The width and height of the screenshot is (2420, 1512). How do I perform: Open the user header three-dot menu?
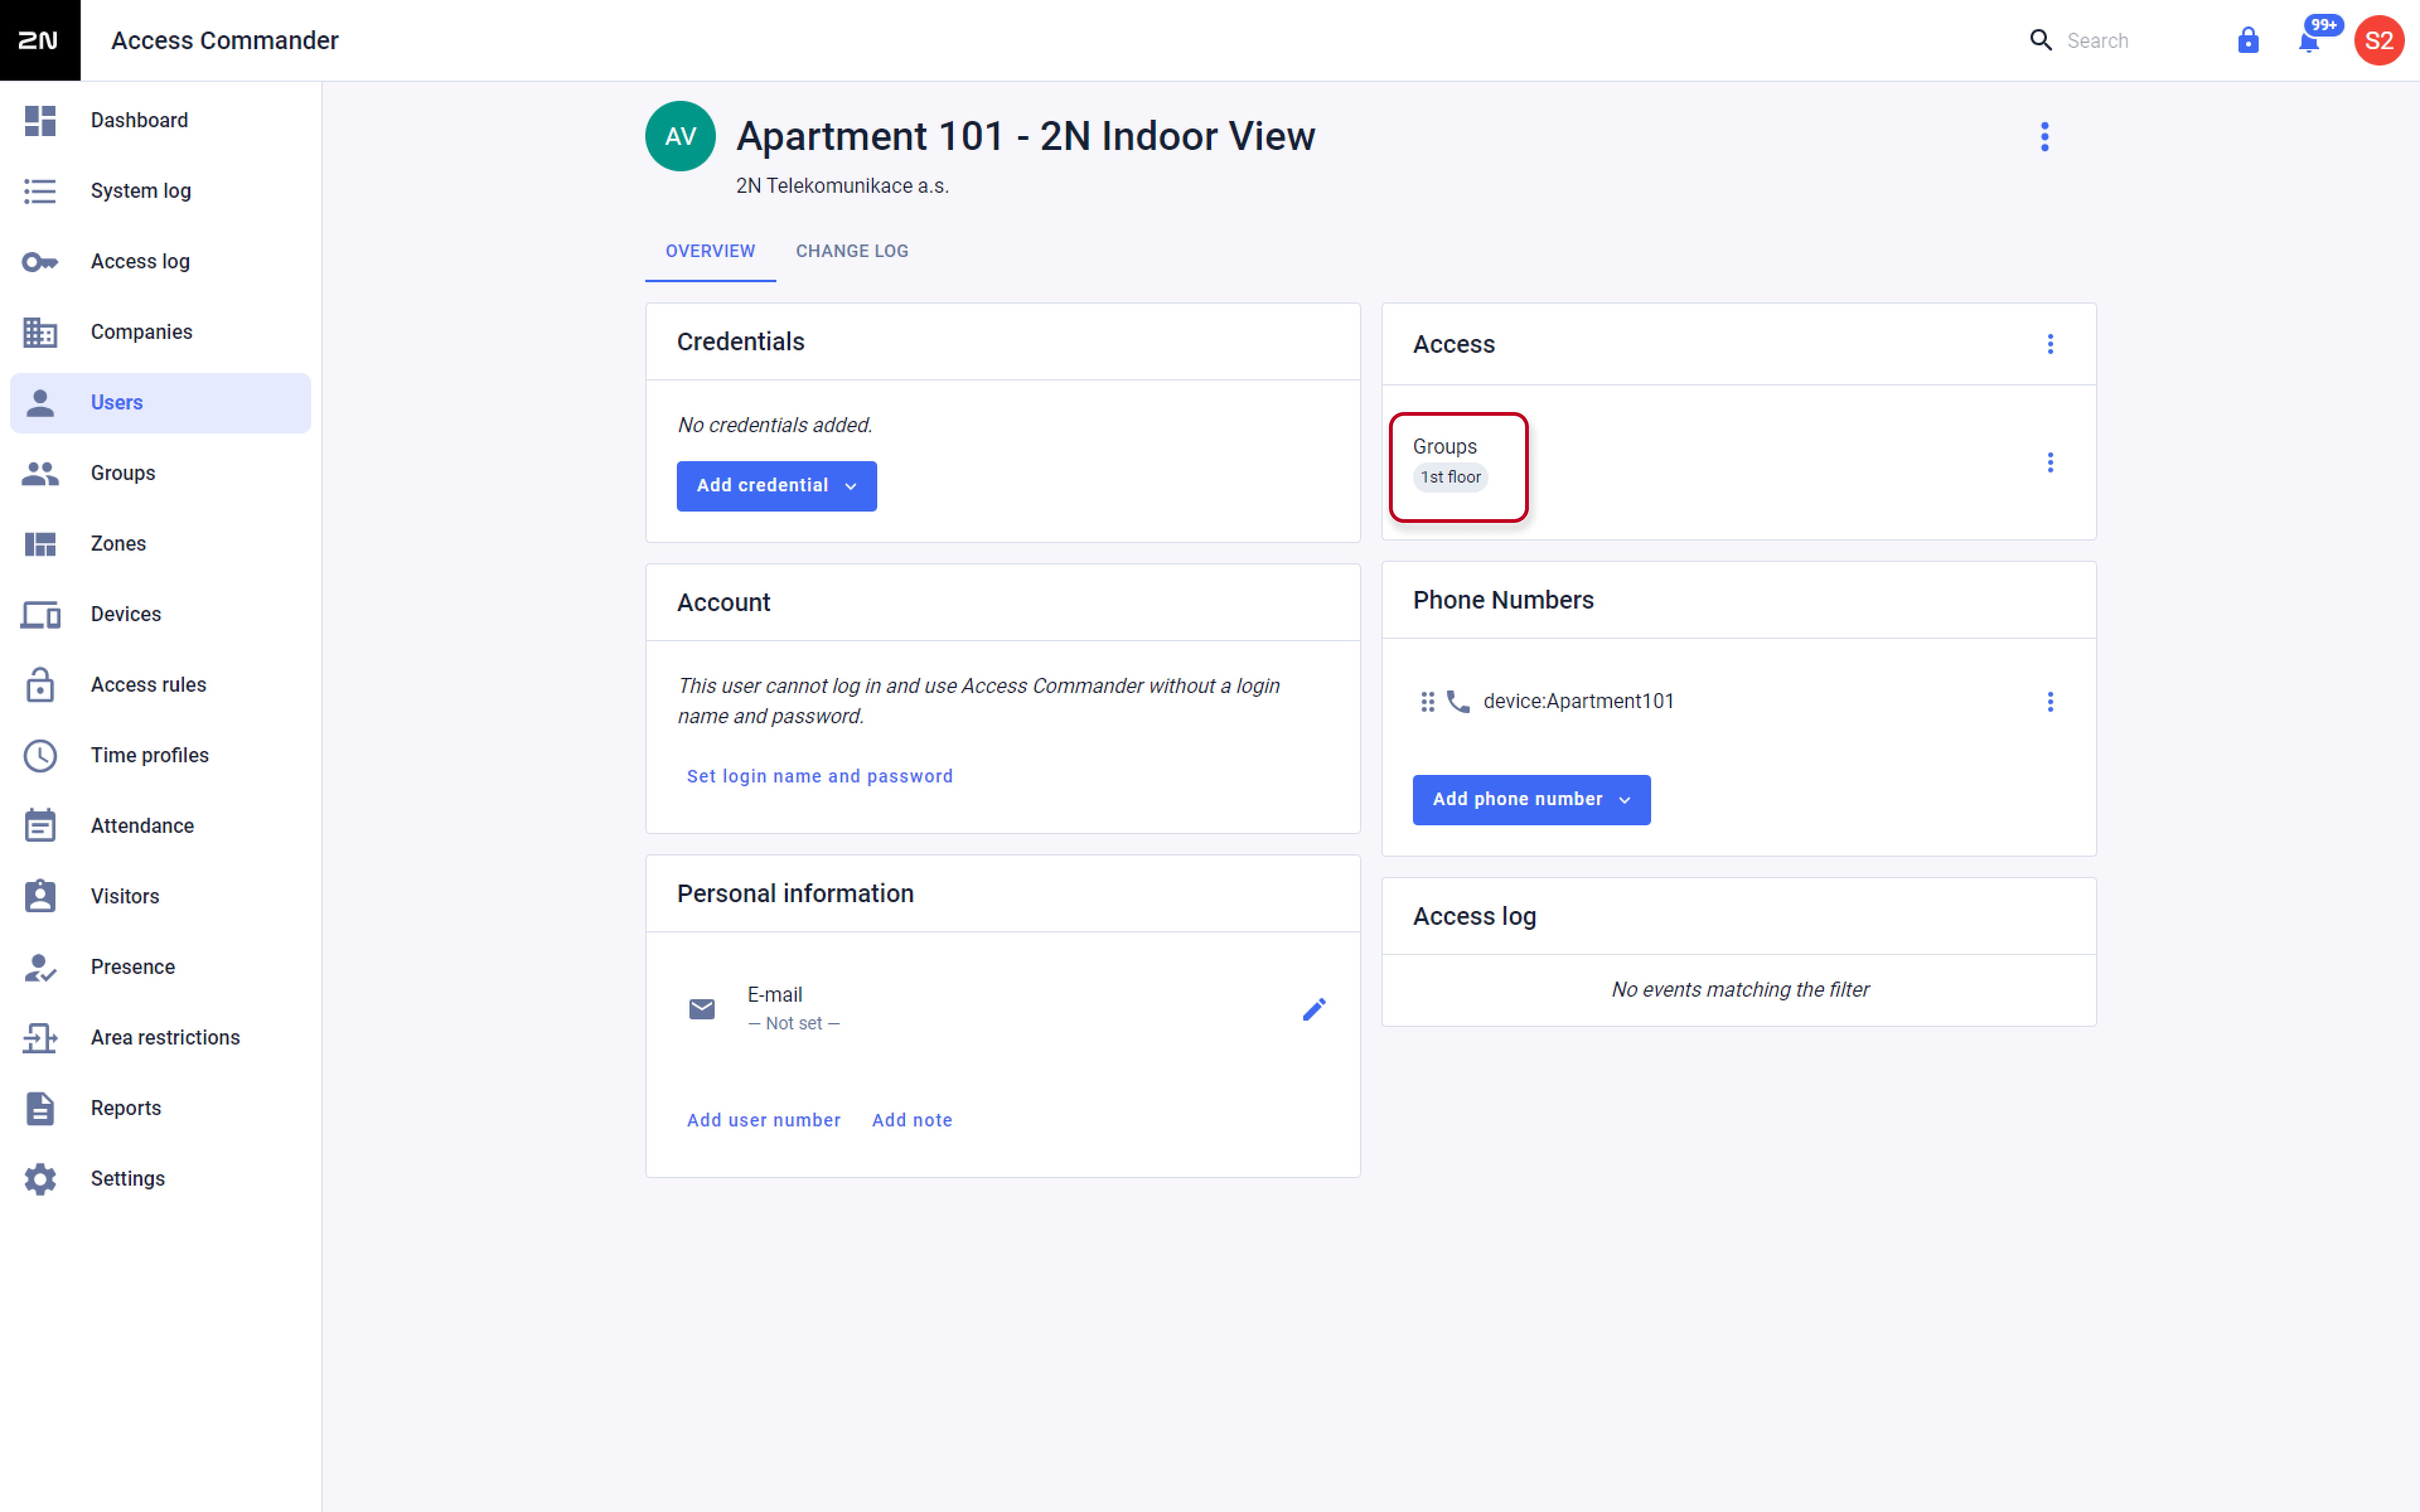(x=2045, y=137)
